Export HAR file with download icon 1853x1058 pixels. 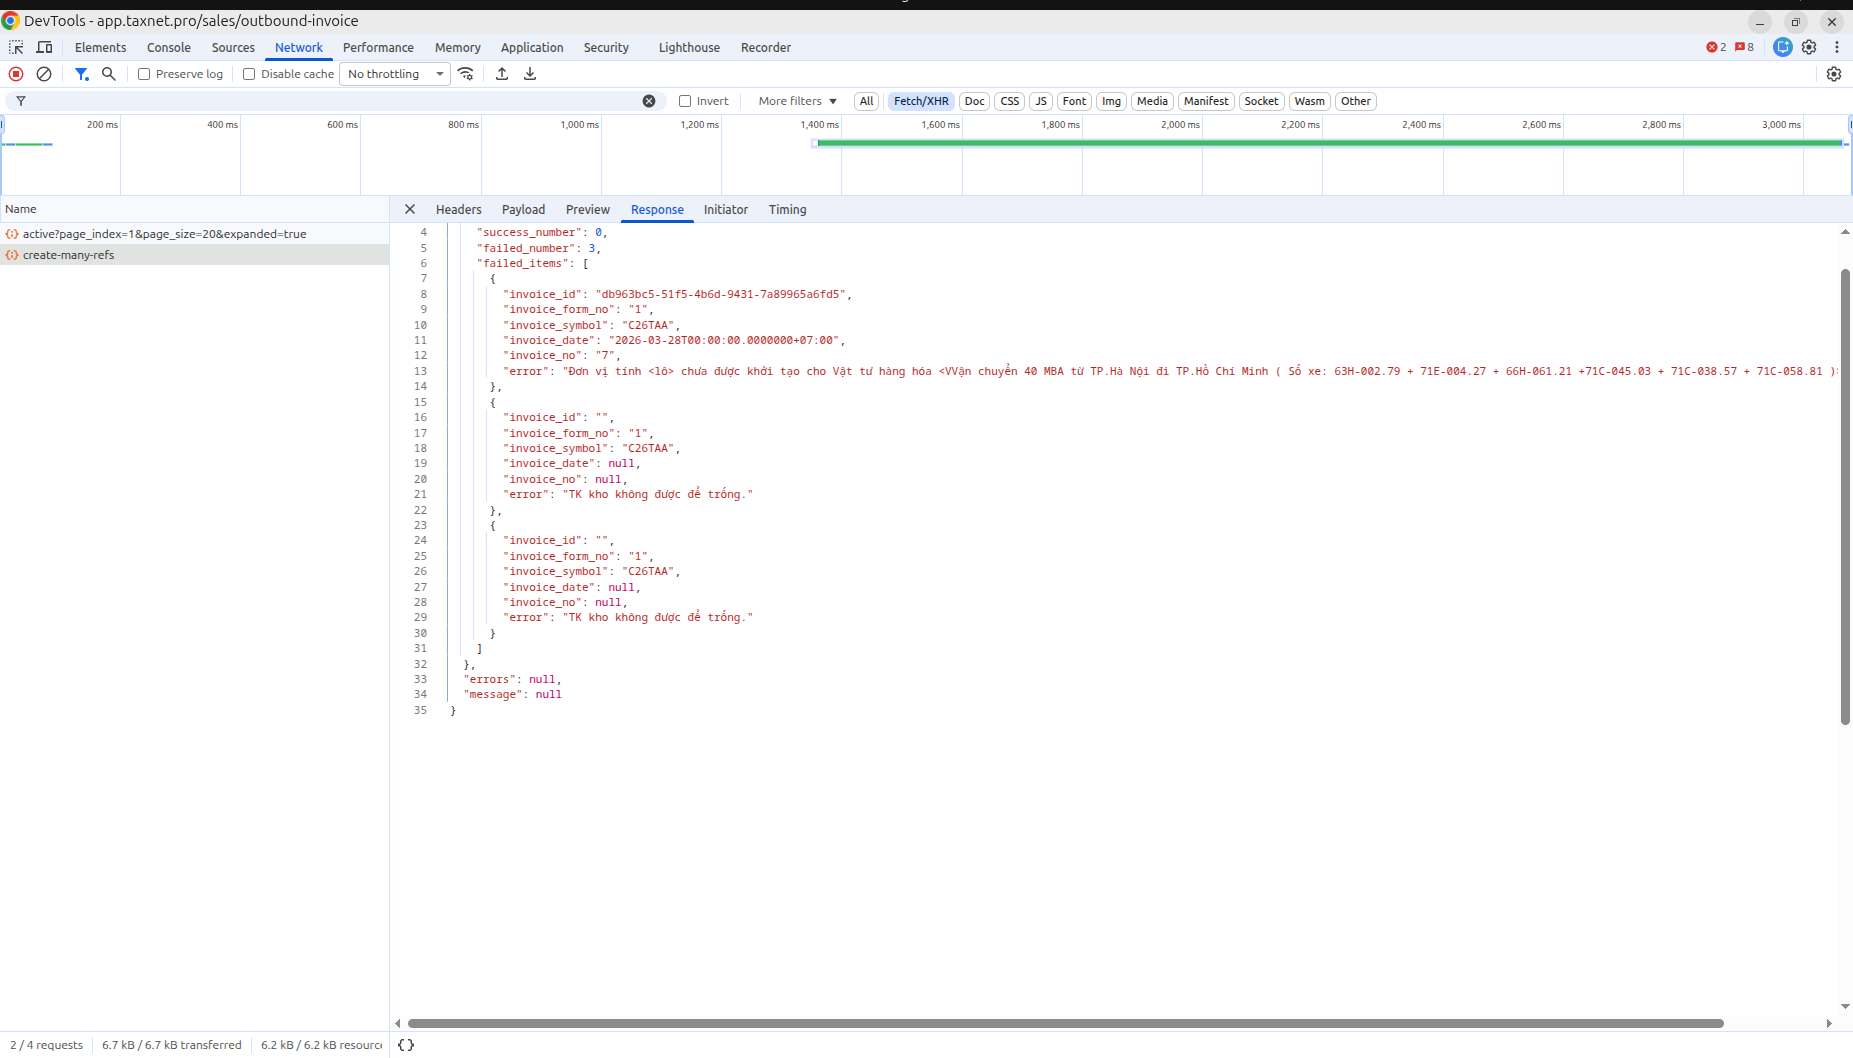(530, 74)
